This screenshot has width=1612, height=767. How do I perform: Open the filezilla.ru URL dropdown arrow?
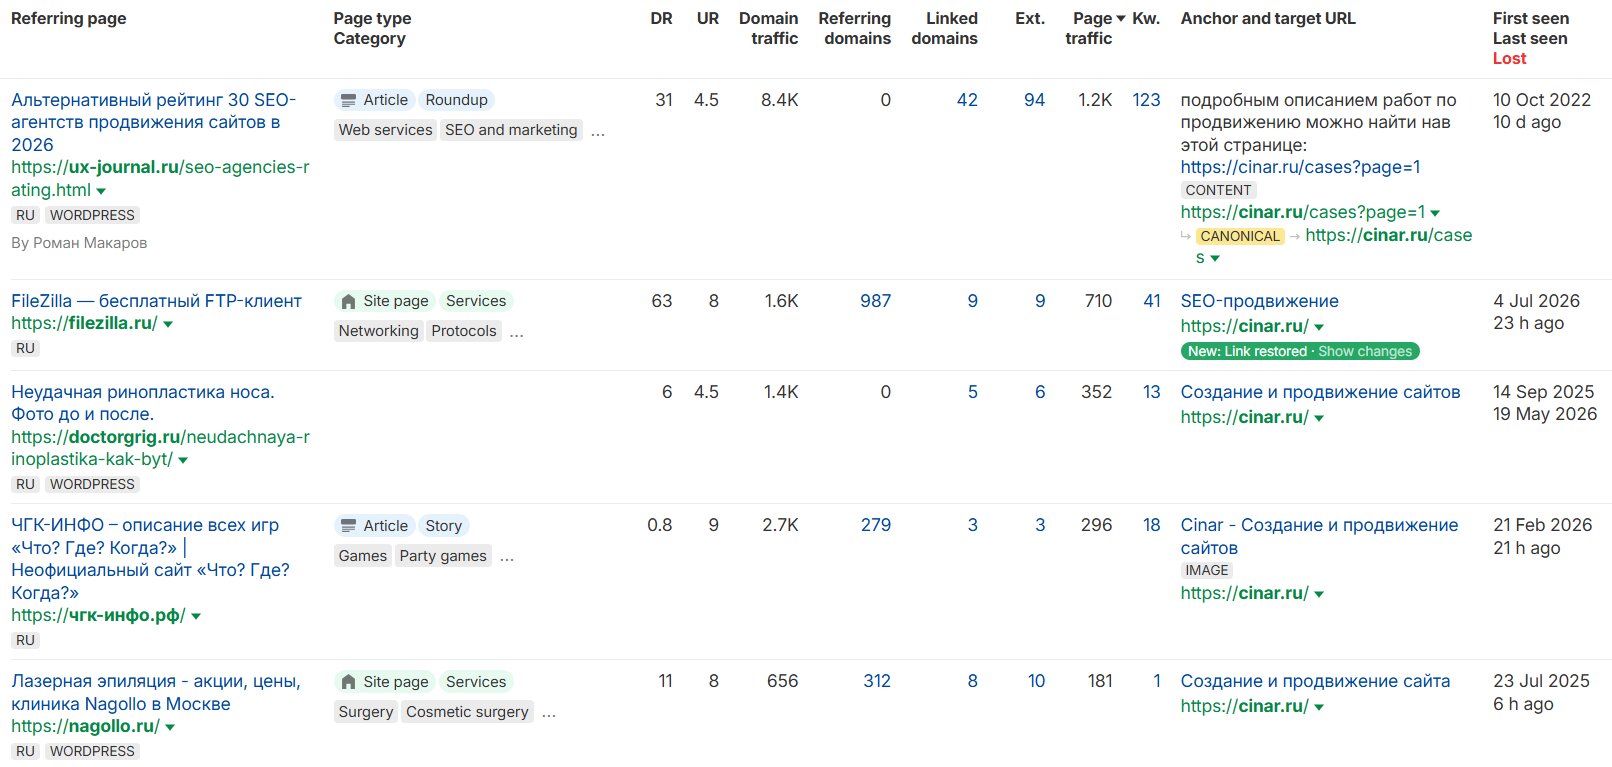(168, 324)
